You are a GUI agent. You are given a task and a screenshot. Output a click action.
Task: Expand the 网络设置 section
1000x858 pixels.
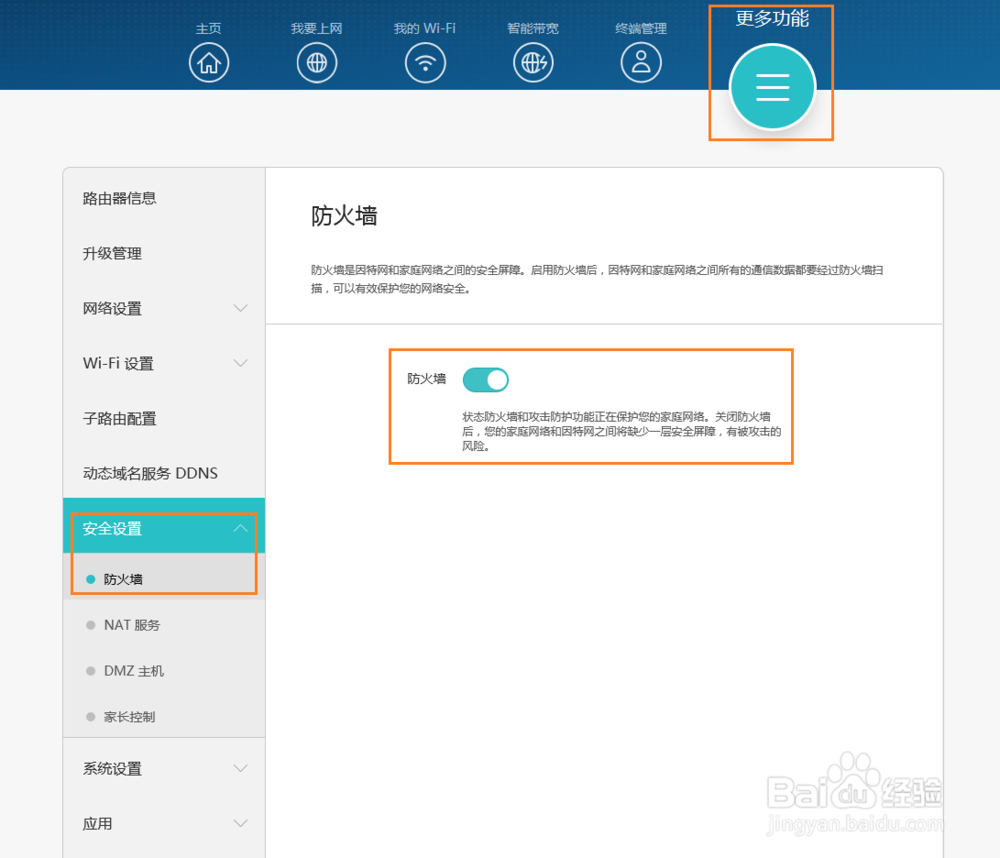pyautogui.click(x=240, y=308)
